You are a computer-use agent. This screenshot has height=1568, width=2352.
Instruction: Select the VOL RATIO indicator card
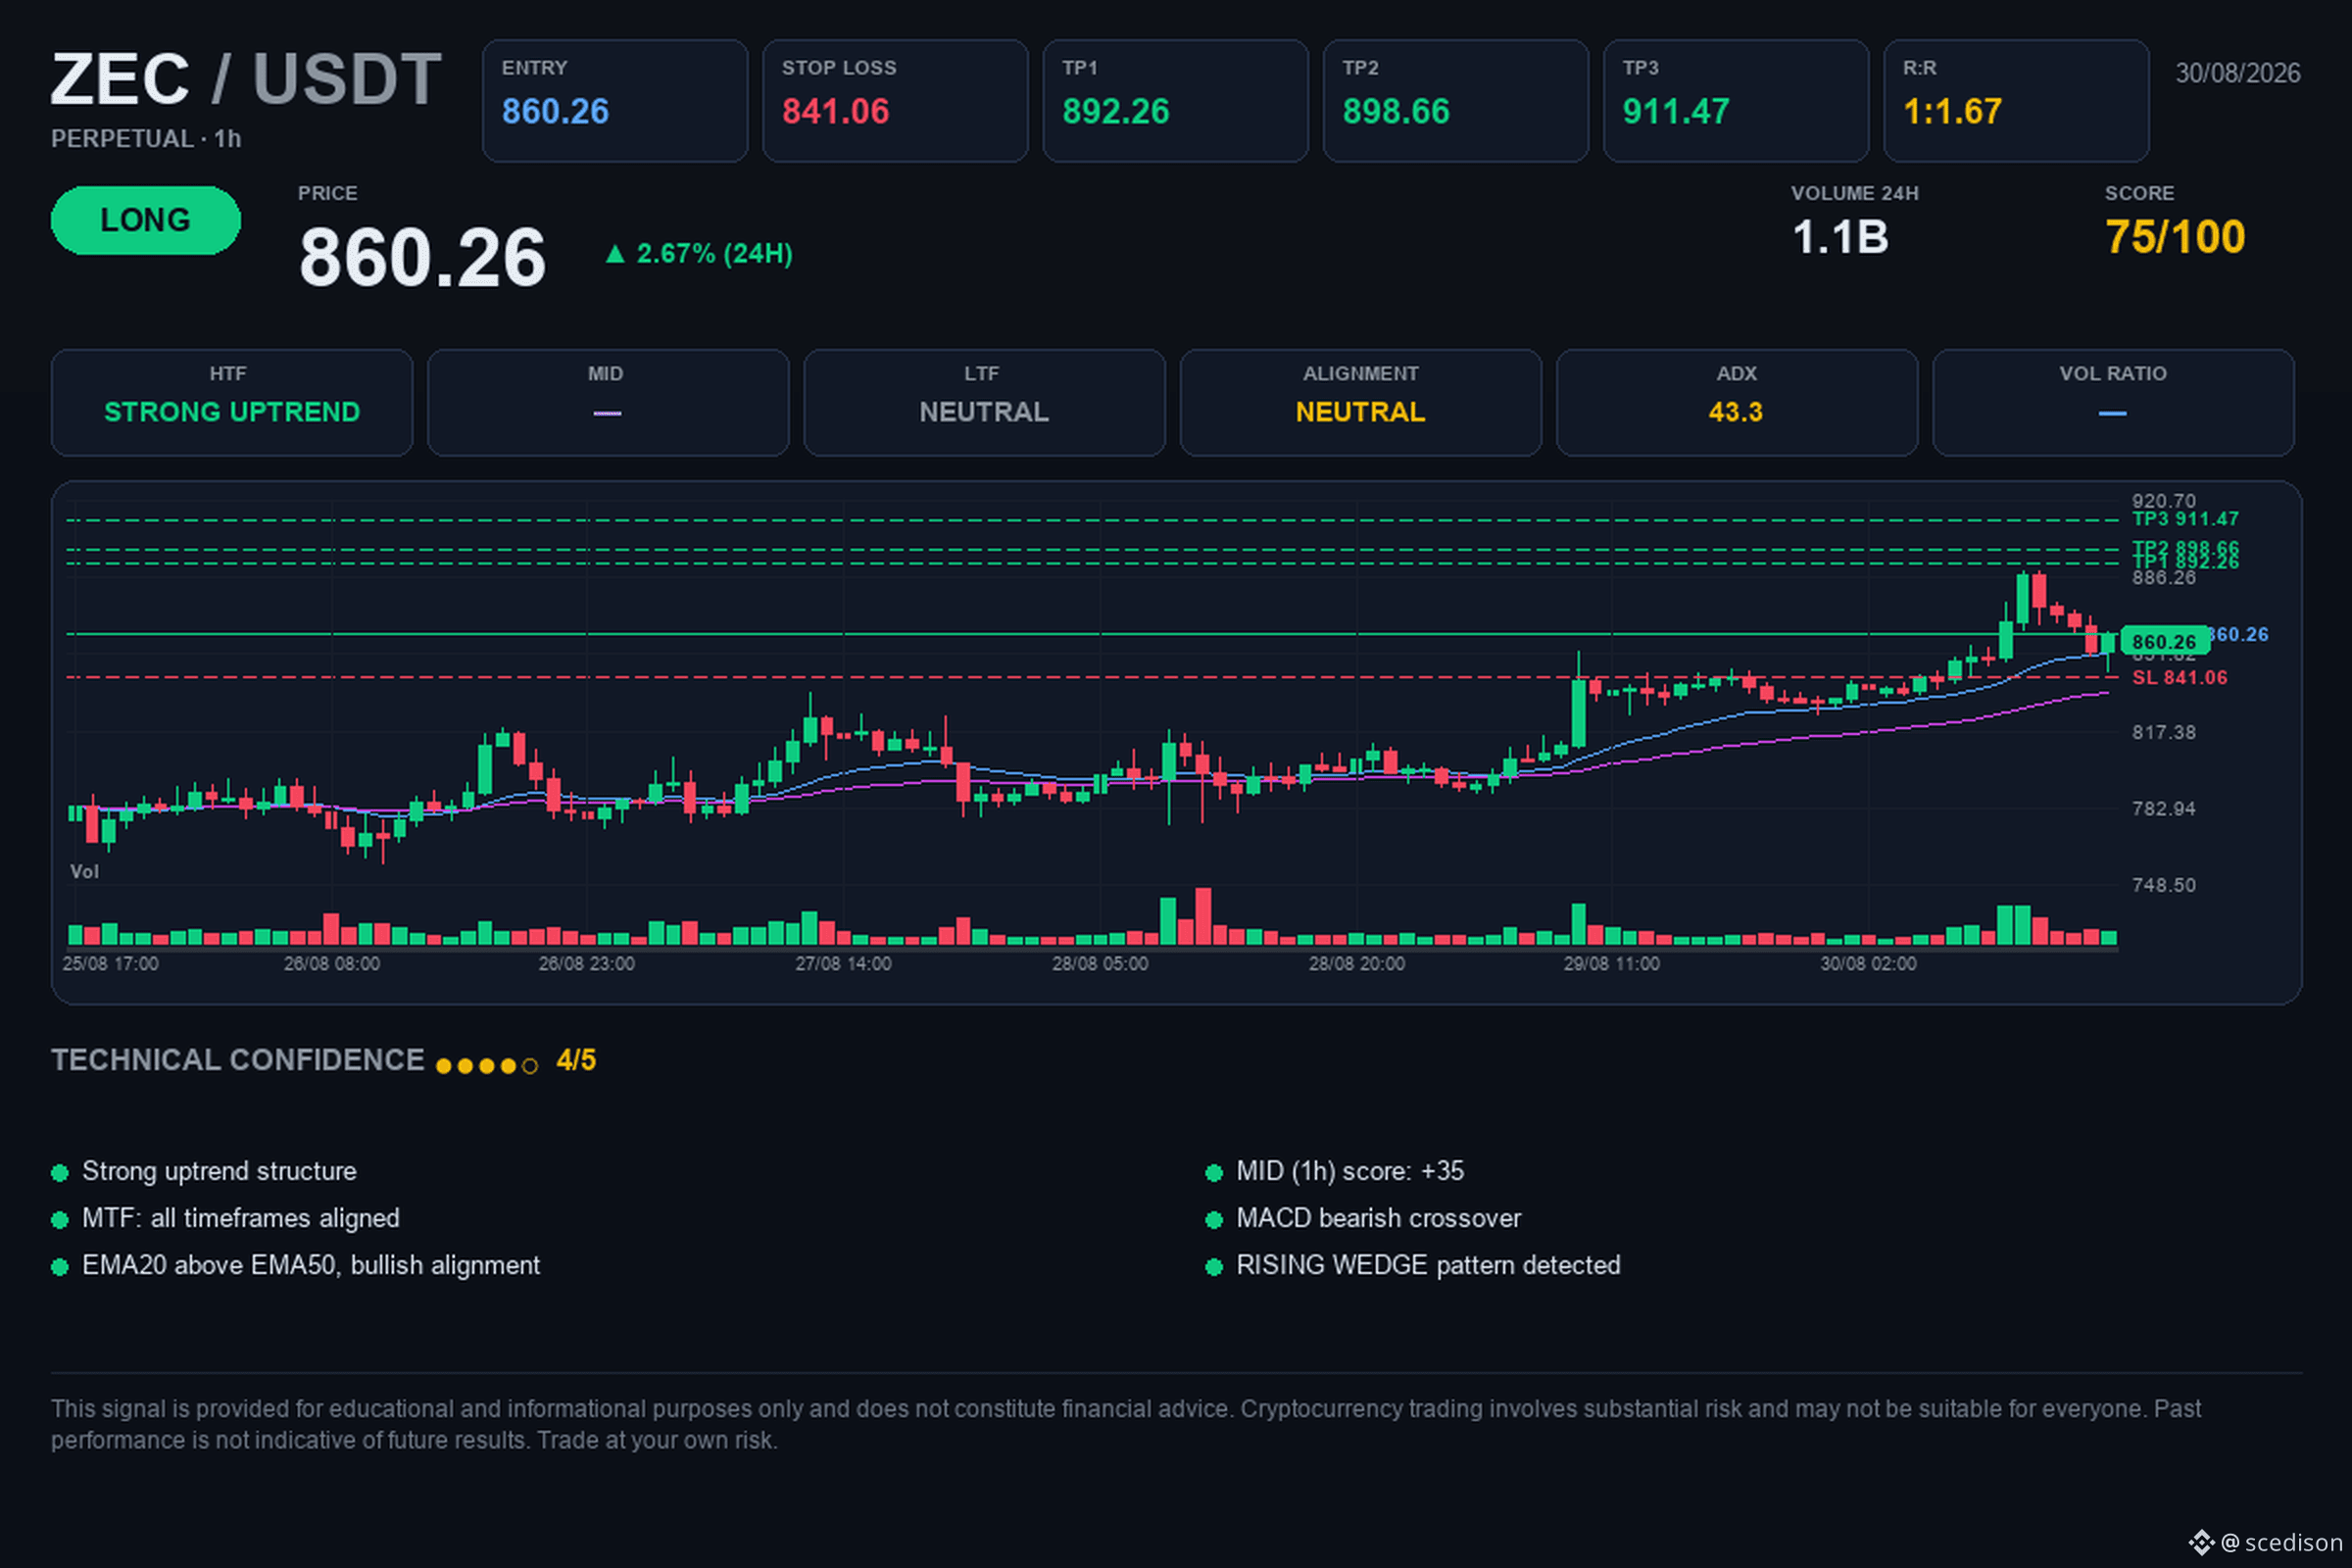pos(2113,403)
